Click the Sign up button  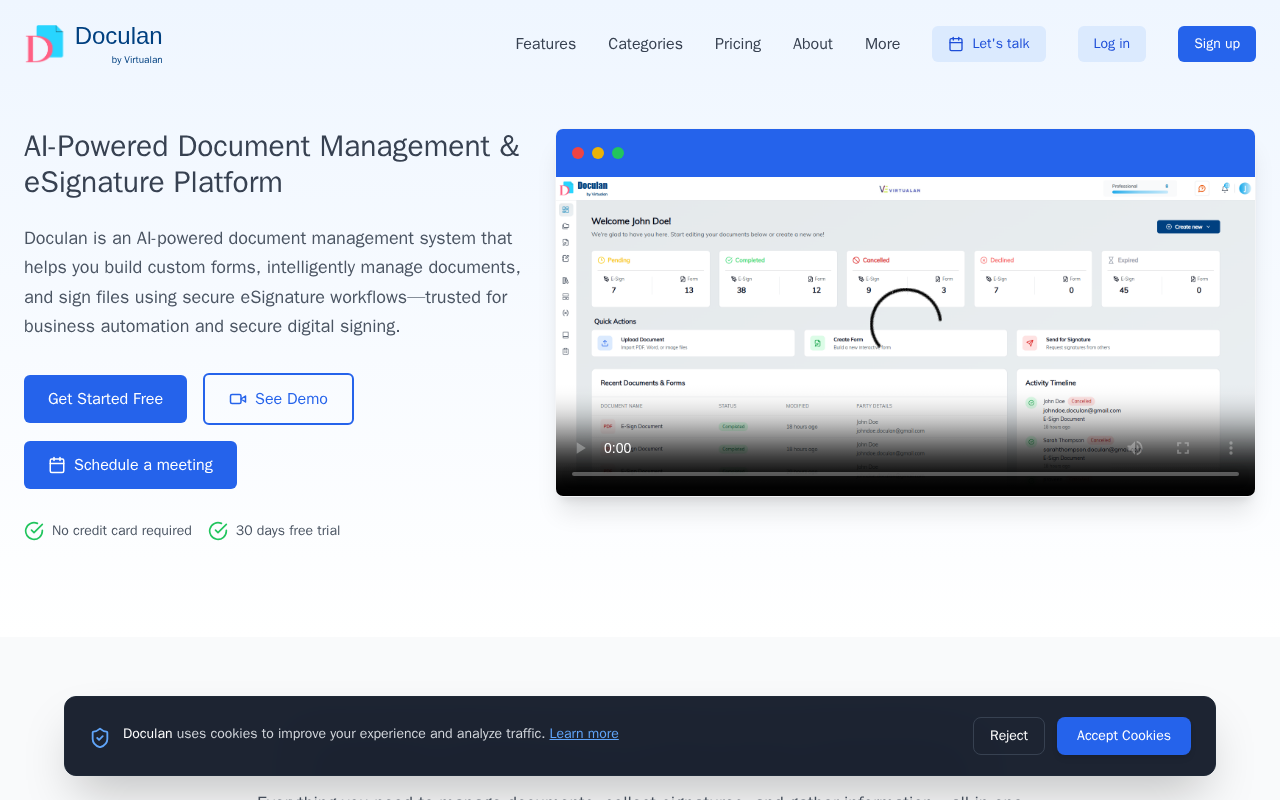[x=1217, y=44]
